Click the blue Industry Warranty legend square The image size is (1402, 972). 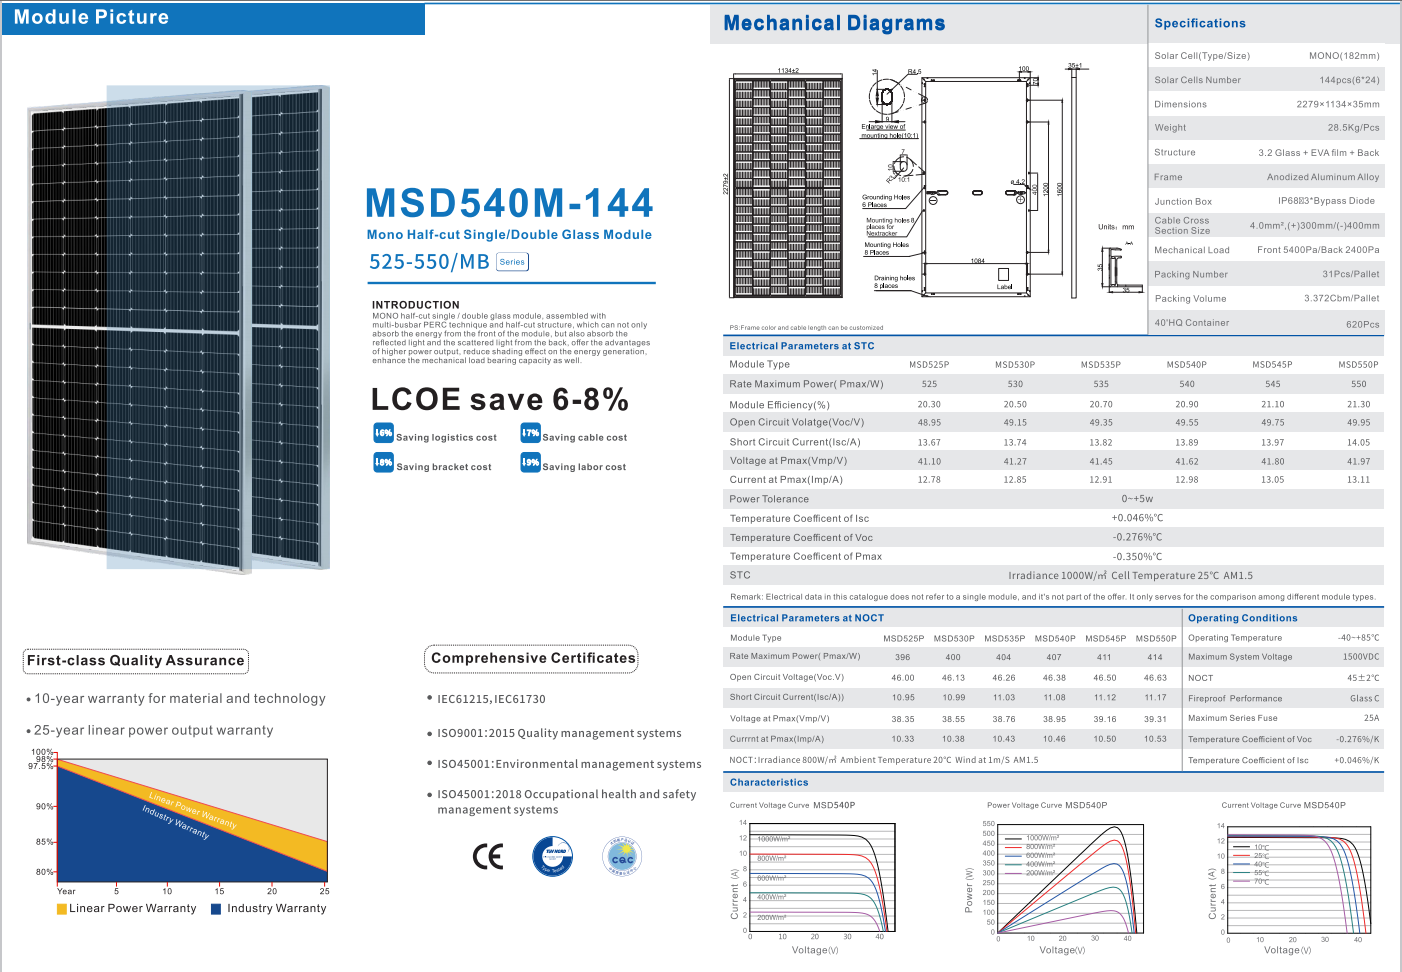(216, 909)
